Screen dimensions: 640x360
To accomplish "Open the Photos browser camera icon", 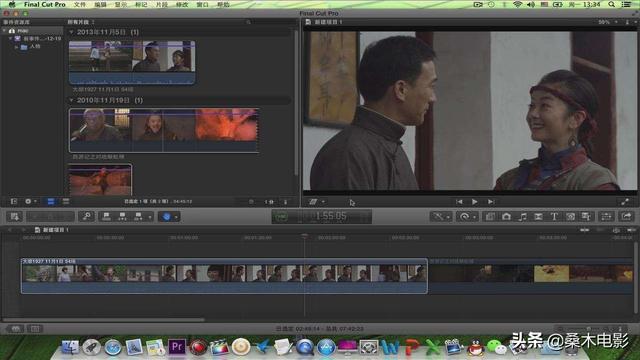I will tap(506, 216).
